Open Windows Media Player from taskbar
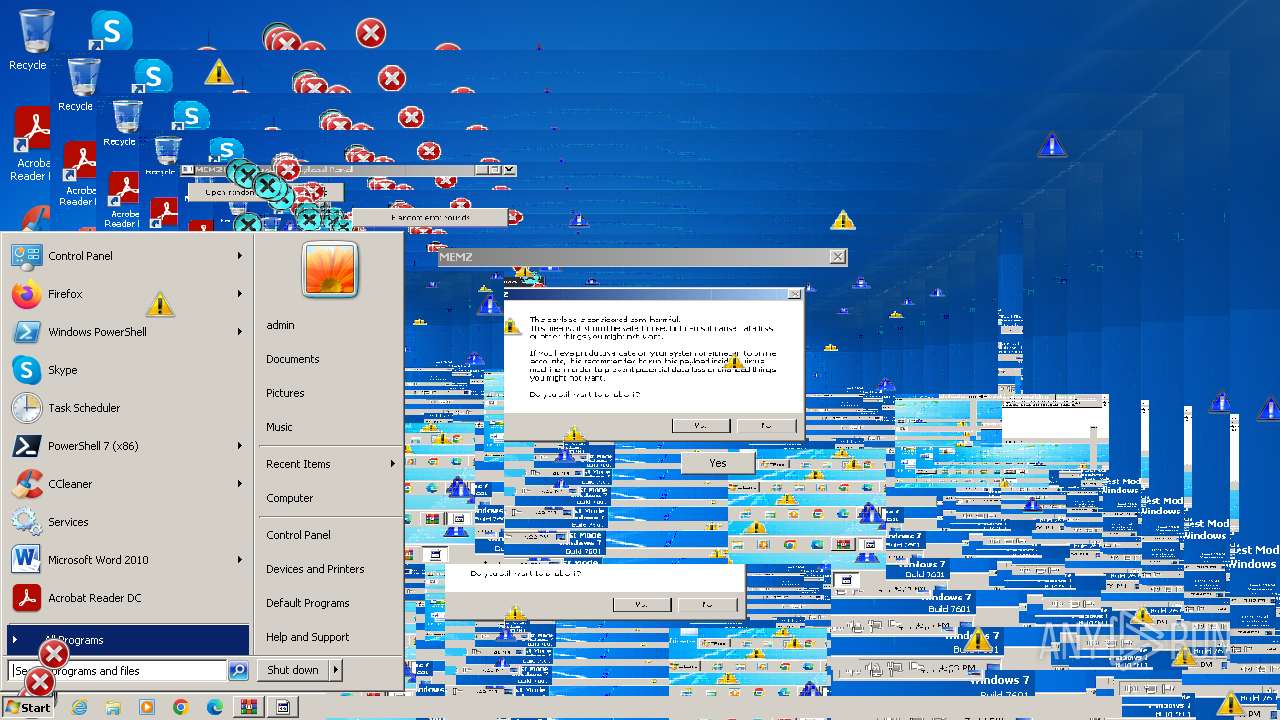1280x720 pixels. 147,707
